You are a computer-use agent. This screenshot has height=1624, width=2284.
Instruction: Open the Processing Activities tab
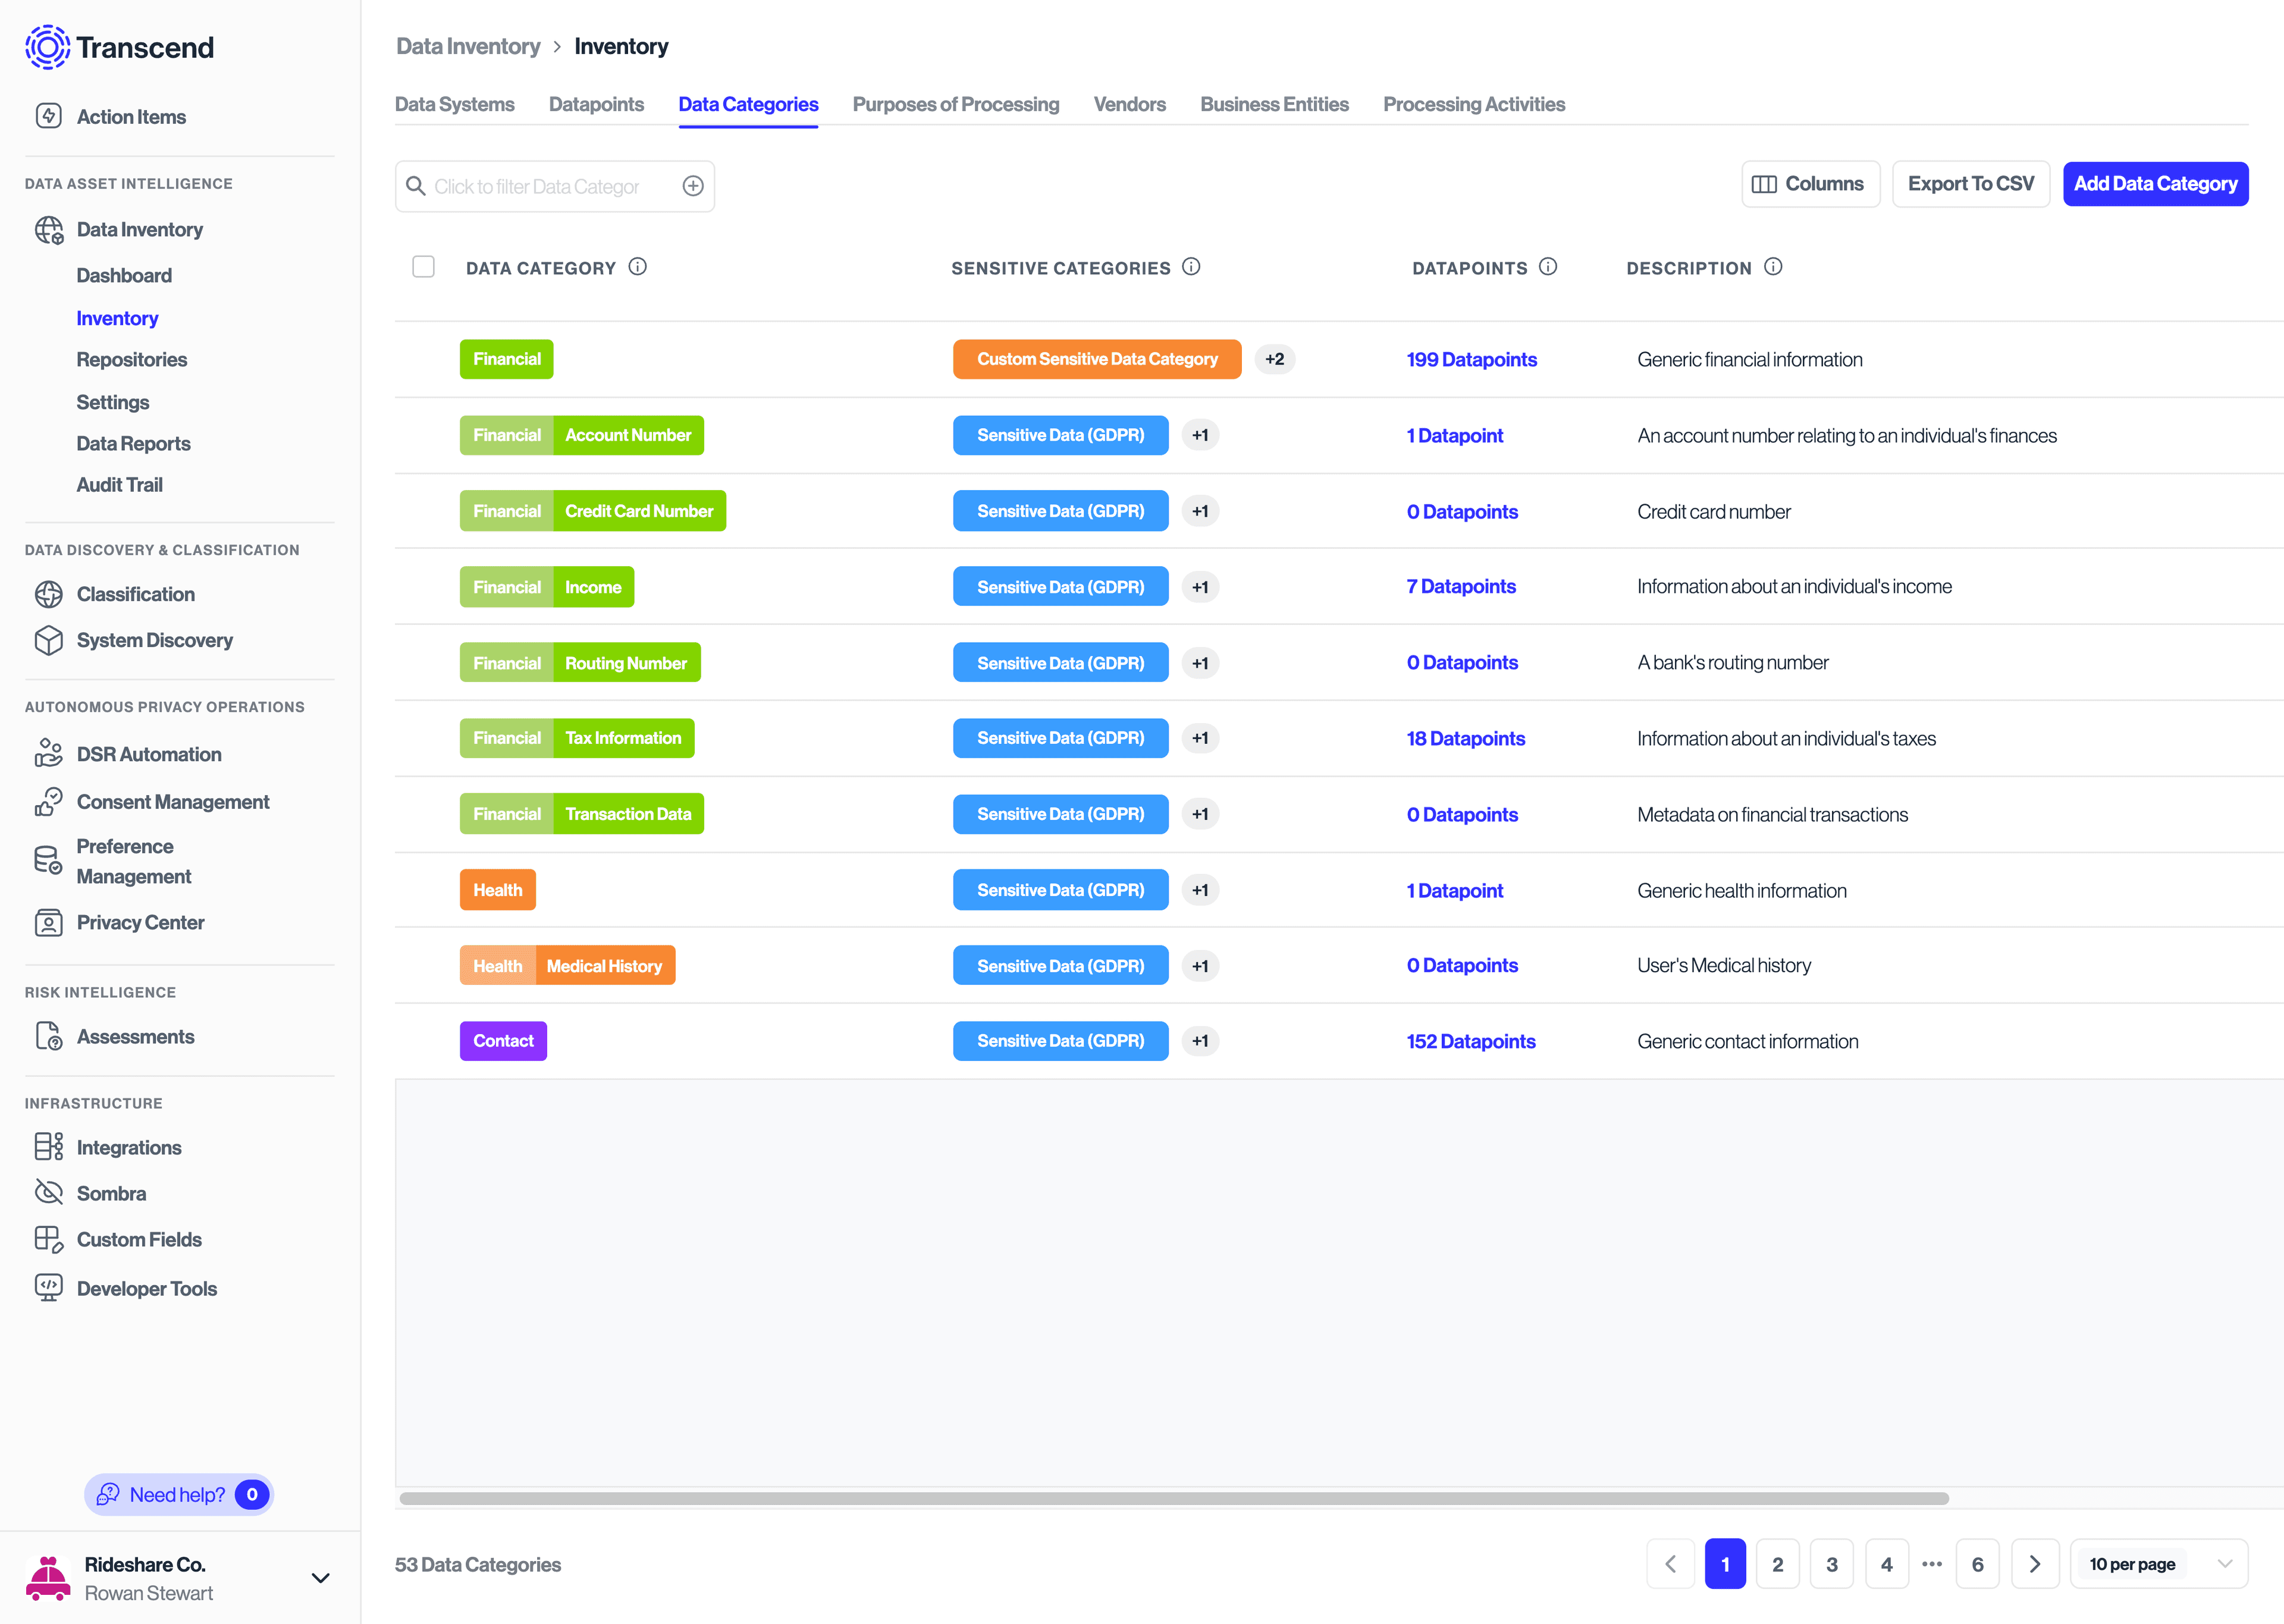pos(1474,104)
